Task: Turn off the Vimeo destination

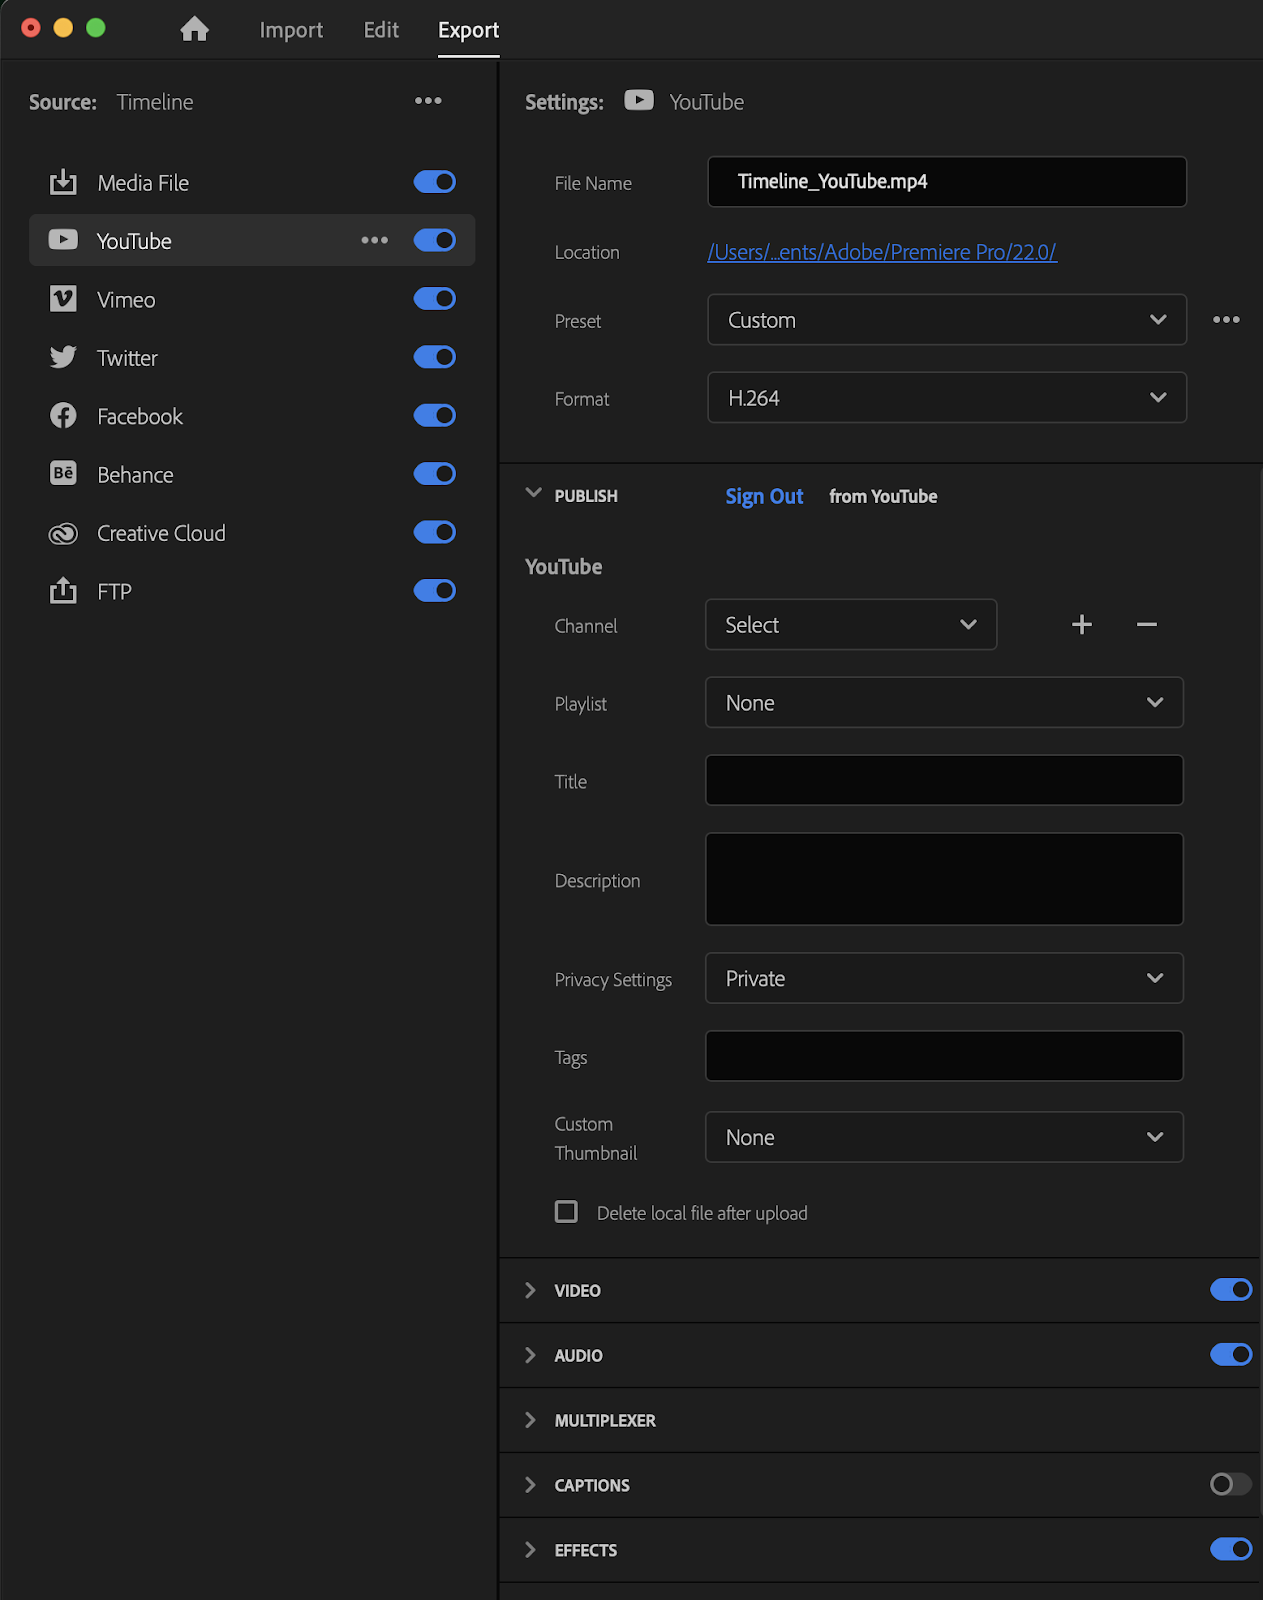Action: pyautogui.click(x=435, y=299)
